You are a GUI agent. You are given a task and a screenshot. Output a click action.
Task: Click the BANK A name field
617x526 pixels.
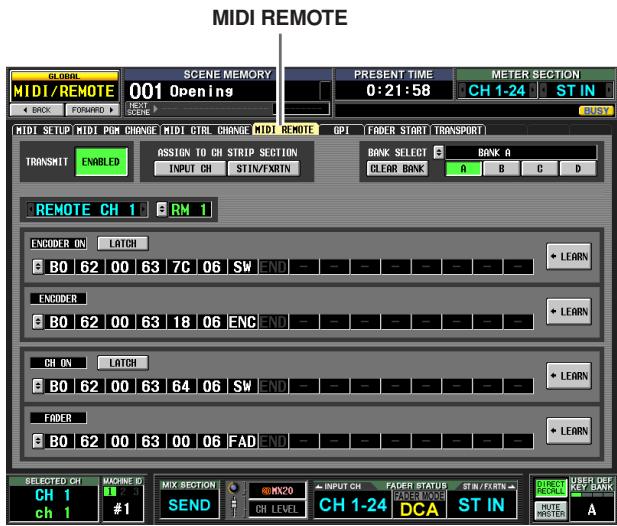[x=521, y=152]
